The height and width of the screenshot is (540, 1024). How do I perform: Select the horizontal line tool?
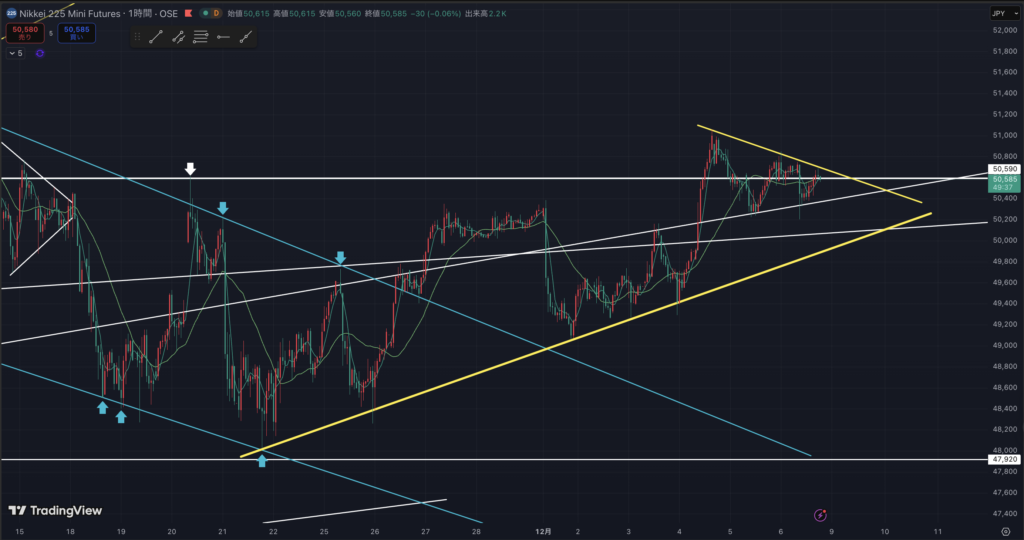tap(223, 37)
